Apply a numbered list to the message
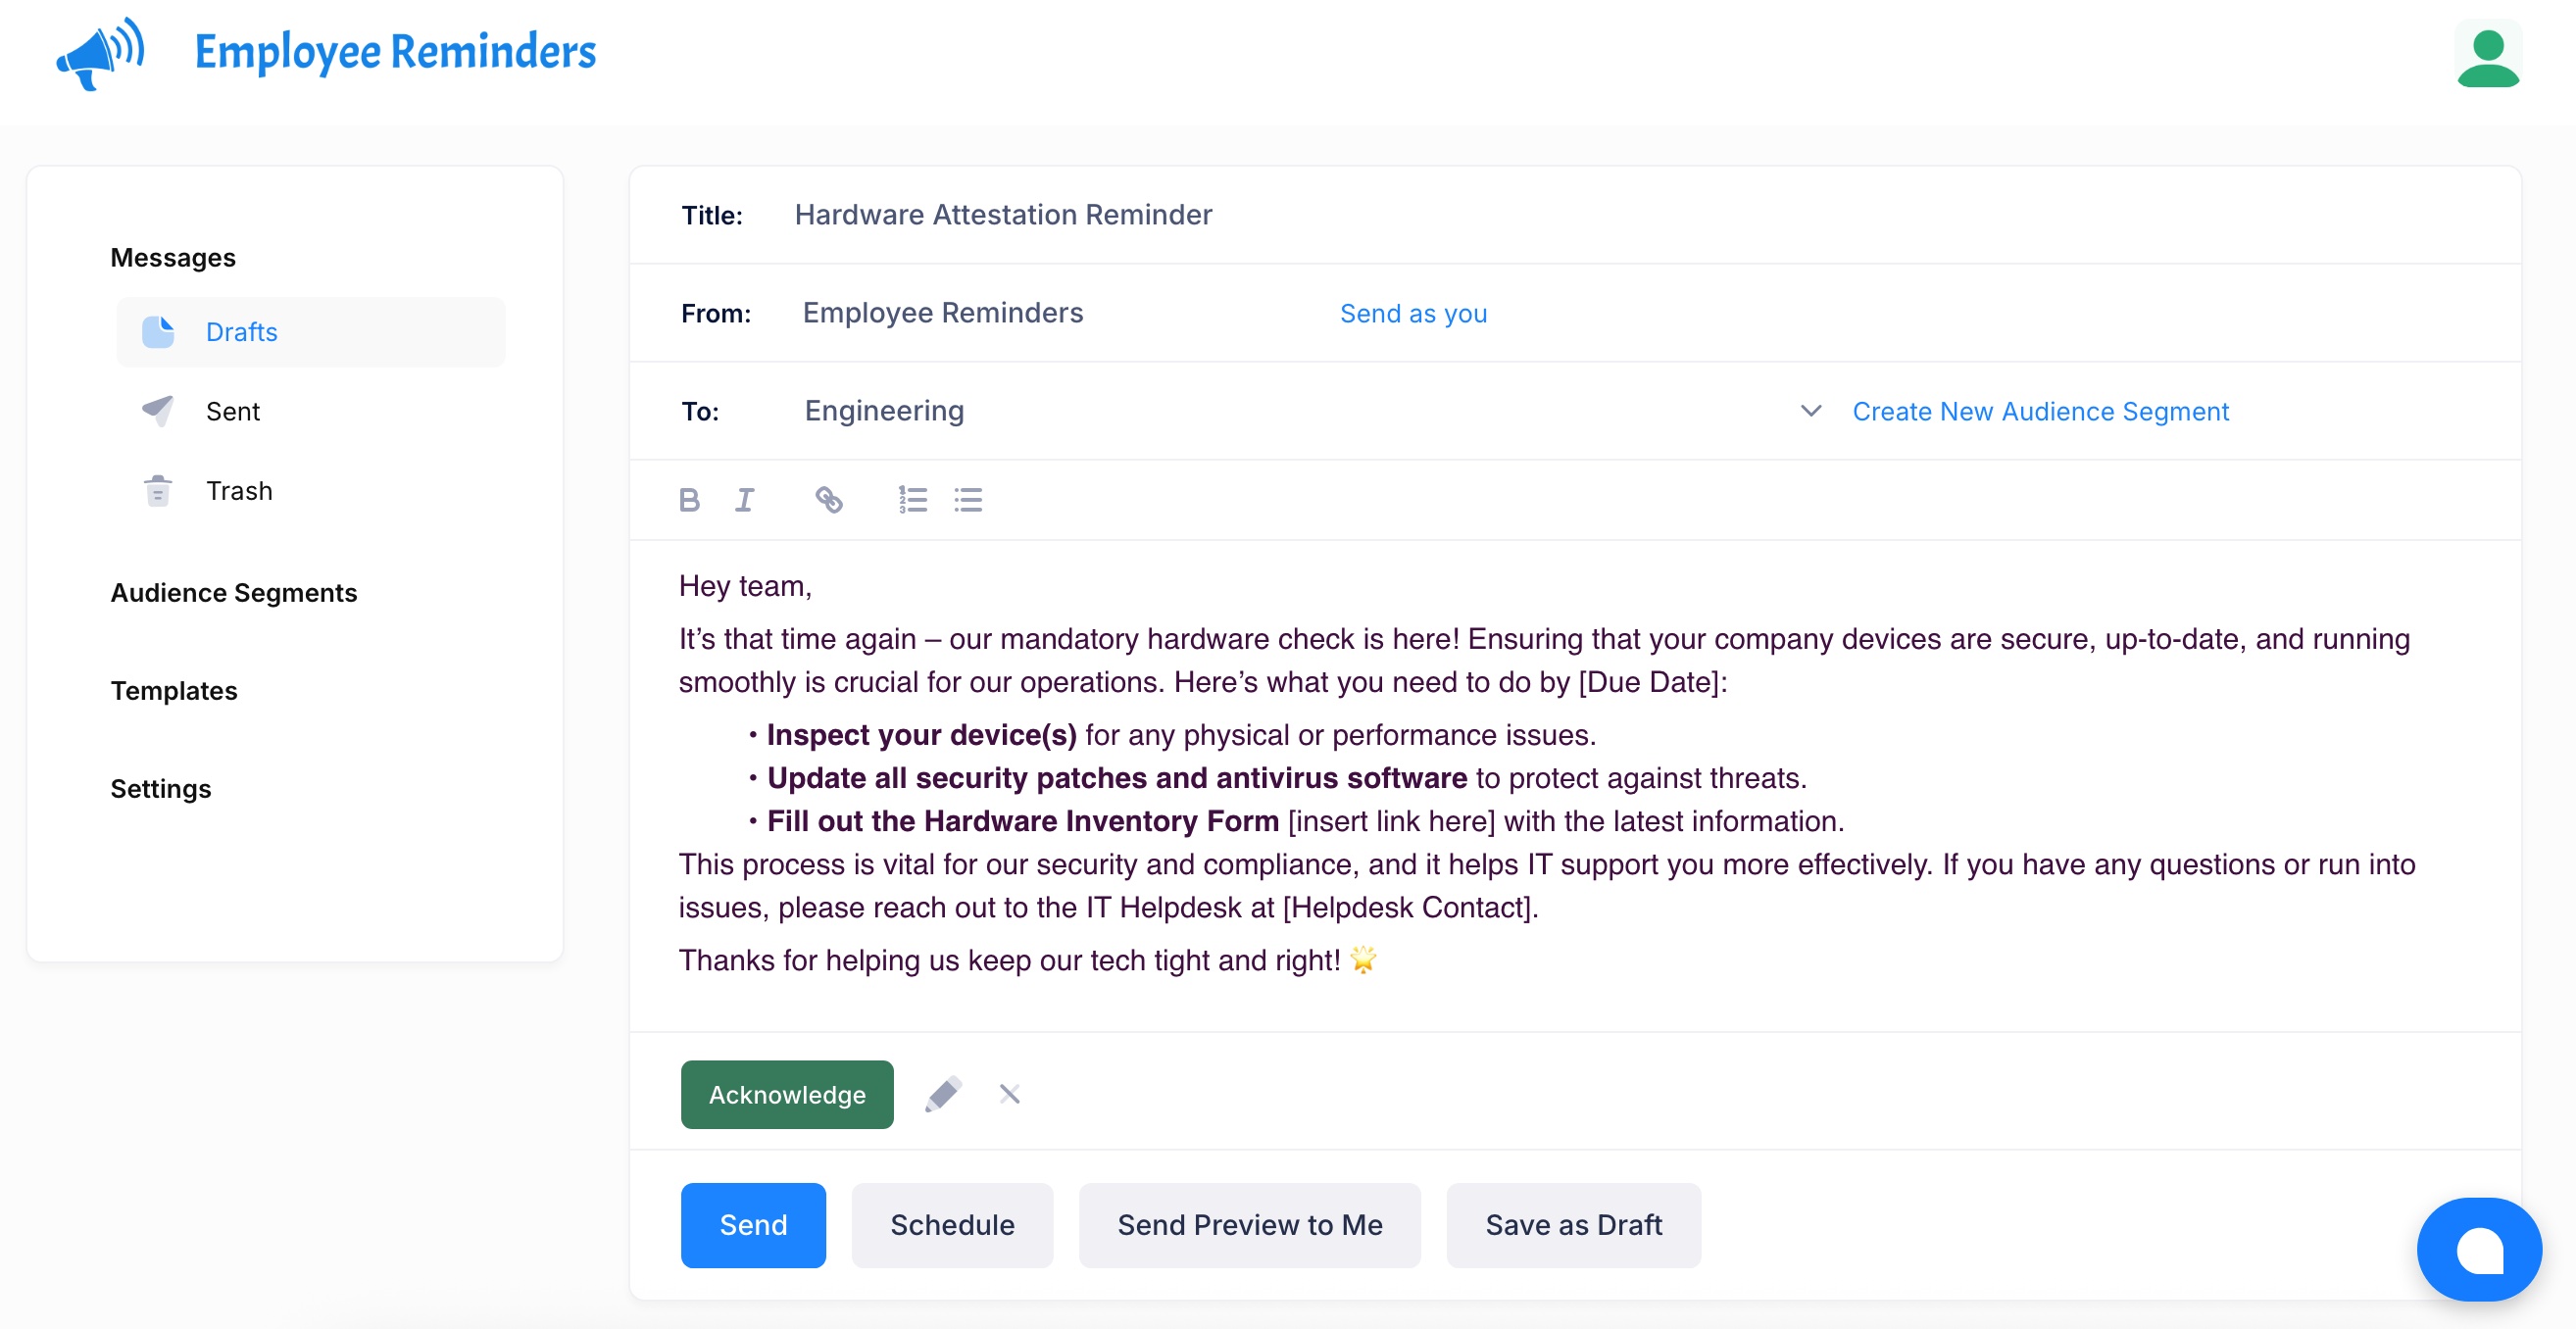Viewport: 2576px width, 1329px height. pos(910,500)
